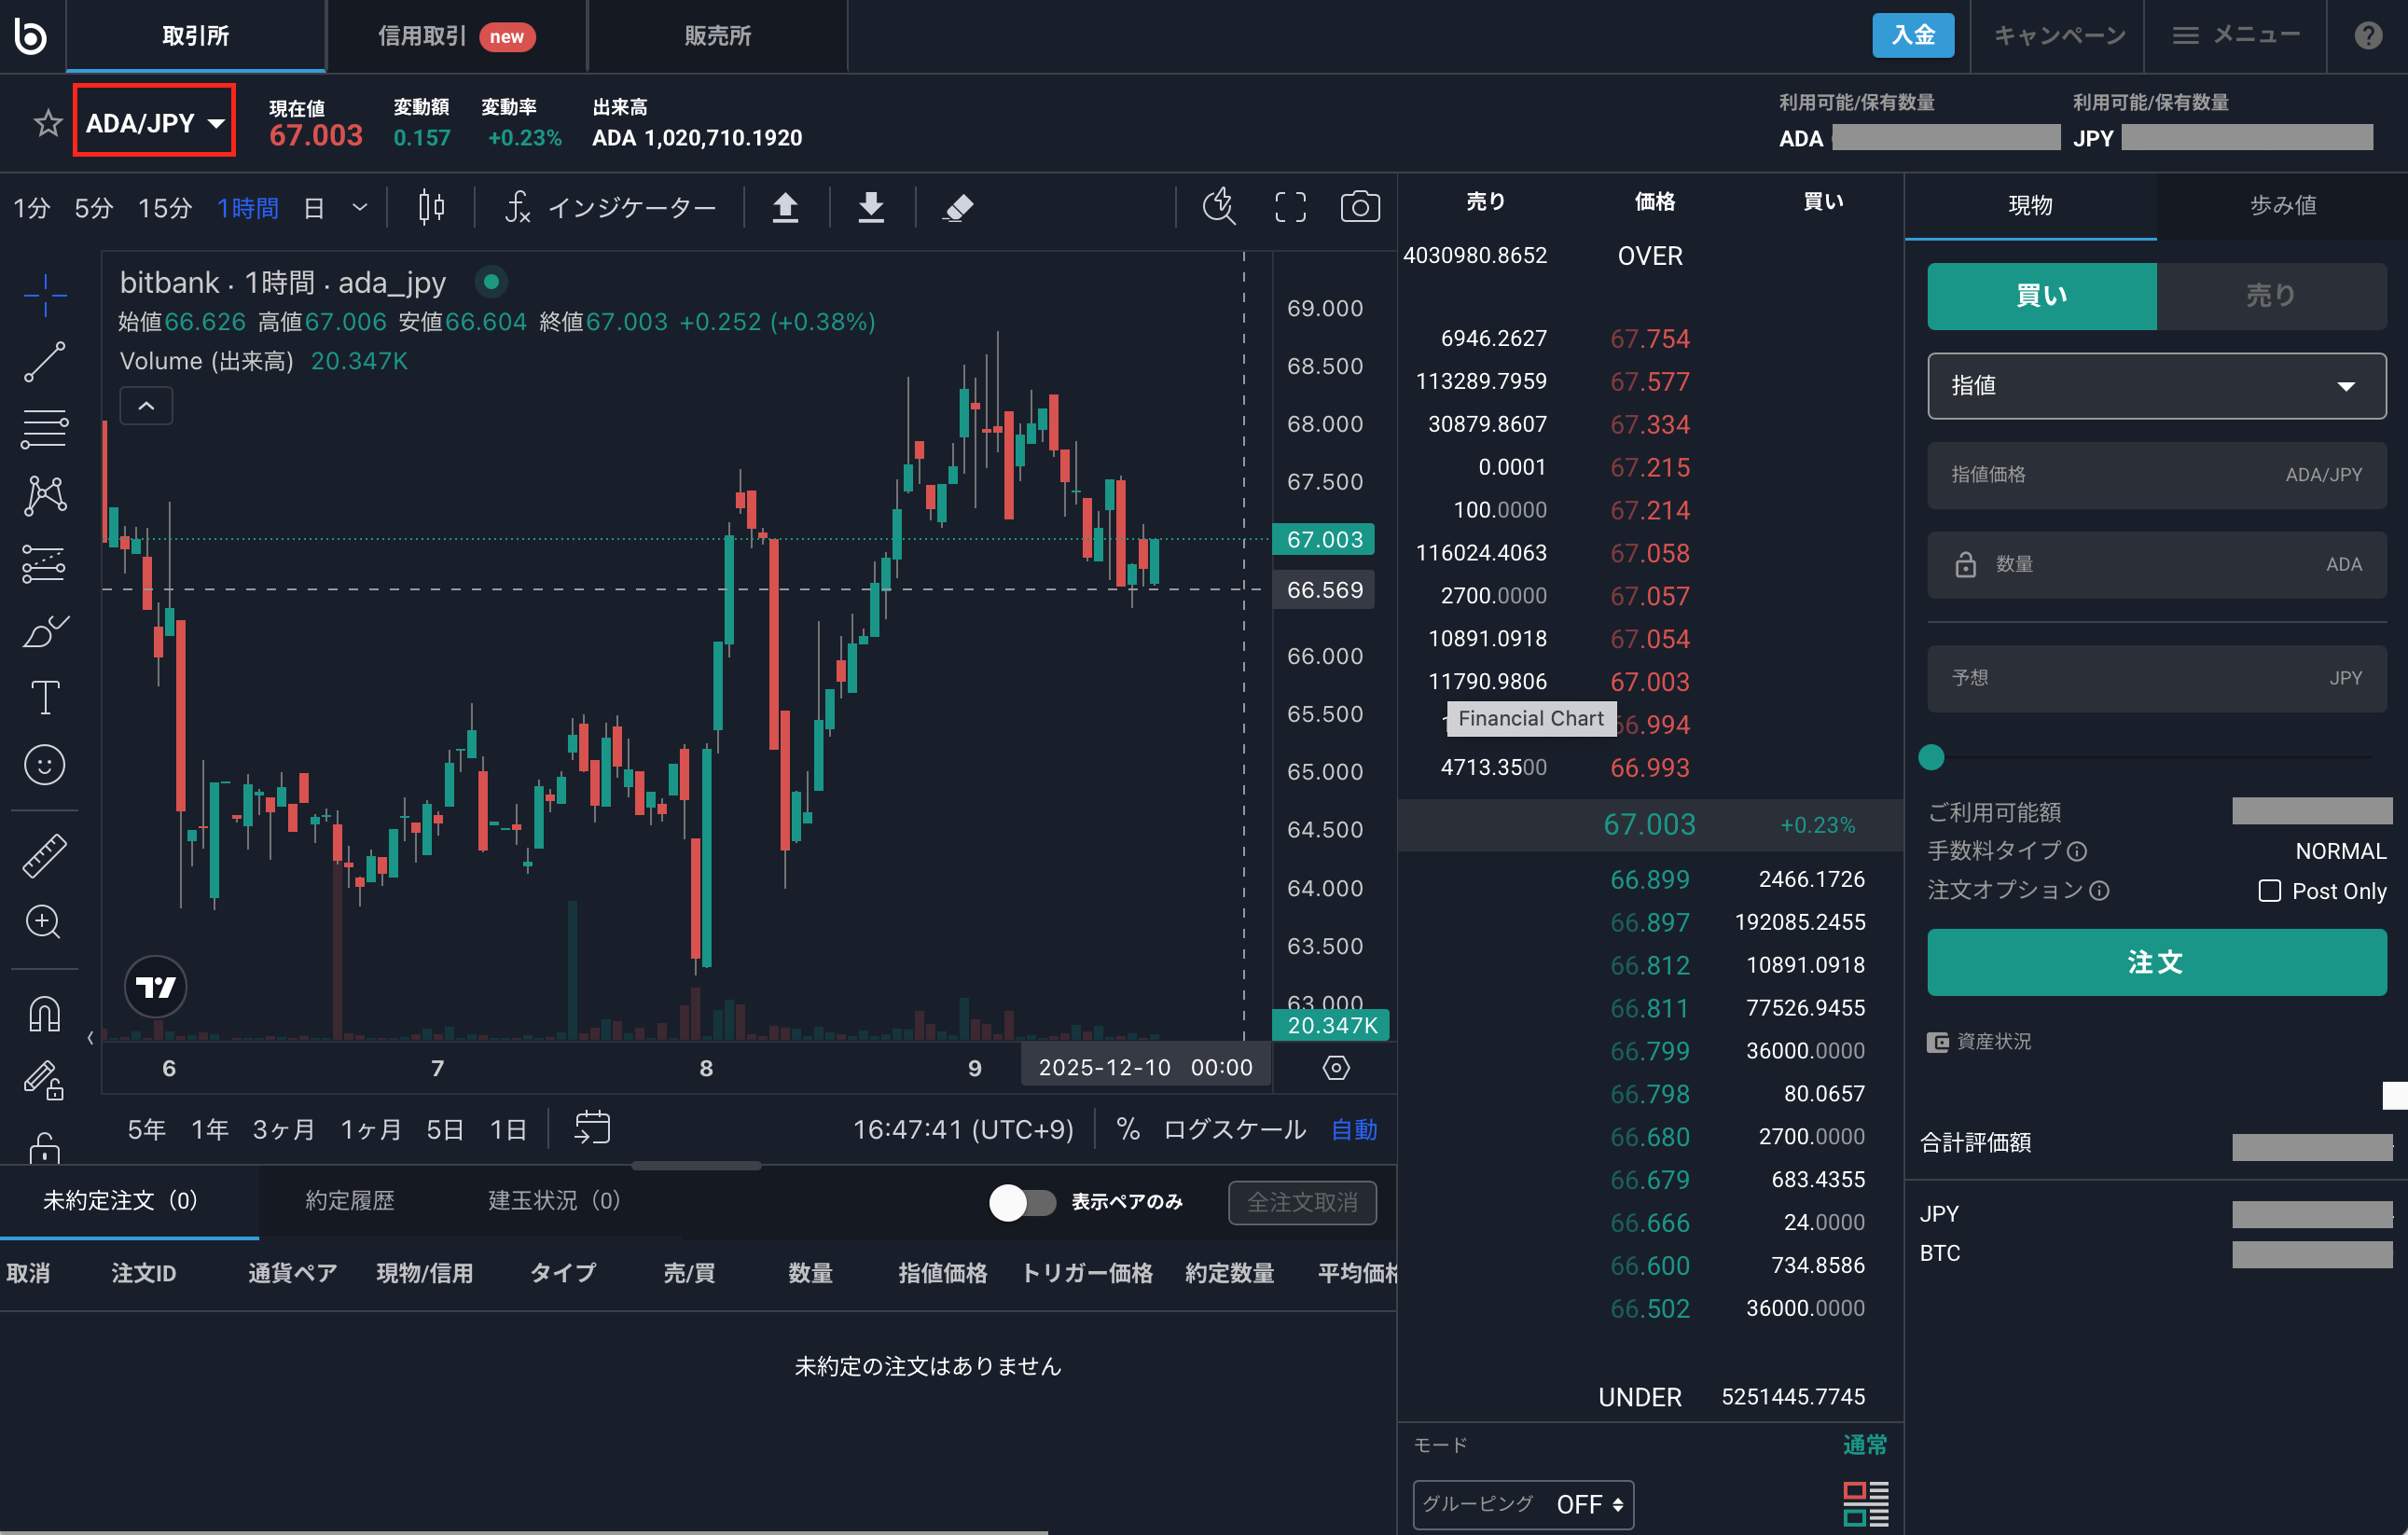The height and width of the screenshot is (1535, 2408).
Task: Select the trend line drawing tool
Action: [45, 362]
